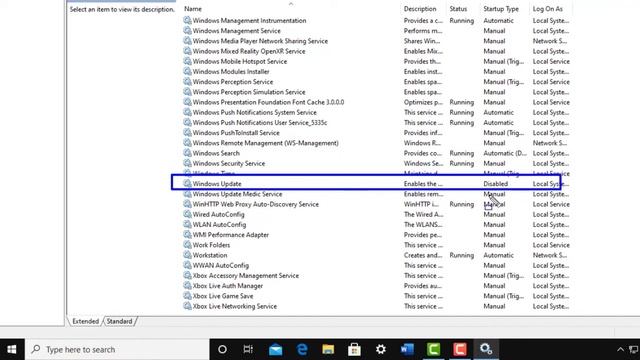Click Disabled startup type of Windows Update
640x360 pixels.
(x=496, y=184)
